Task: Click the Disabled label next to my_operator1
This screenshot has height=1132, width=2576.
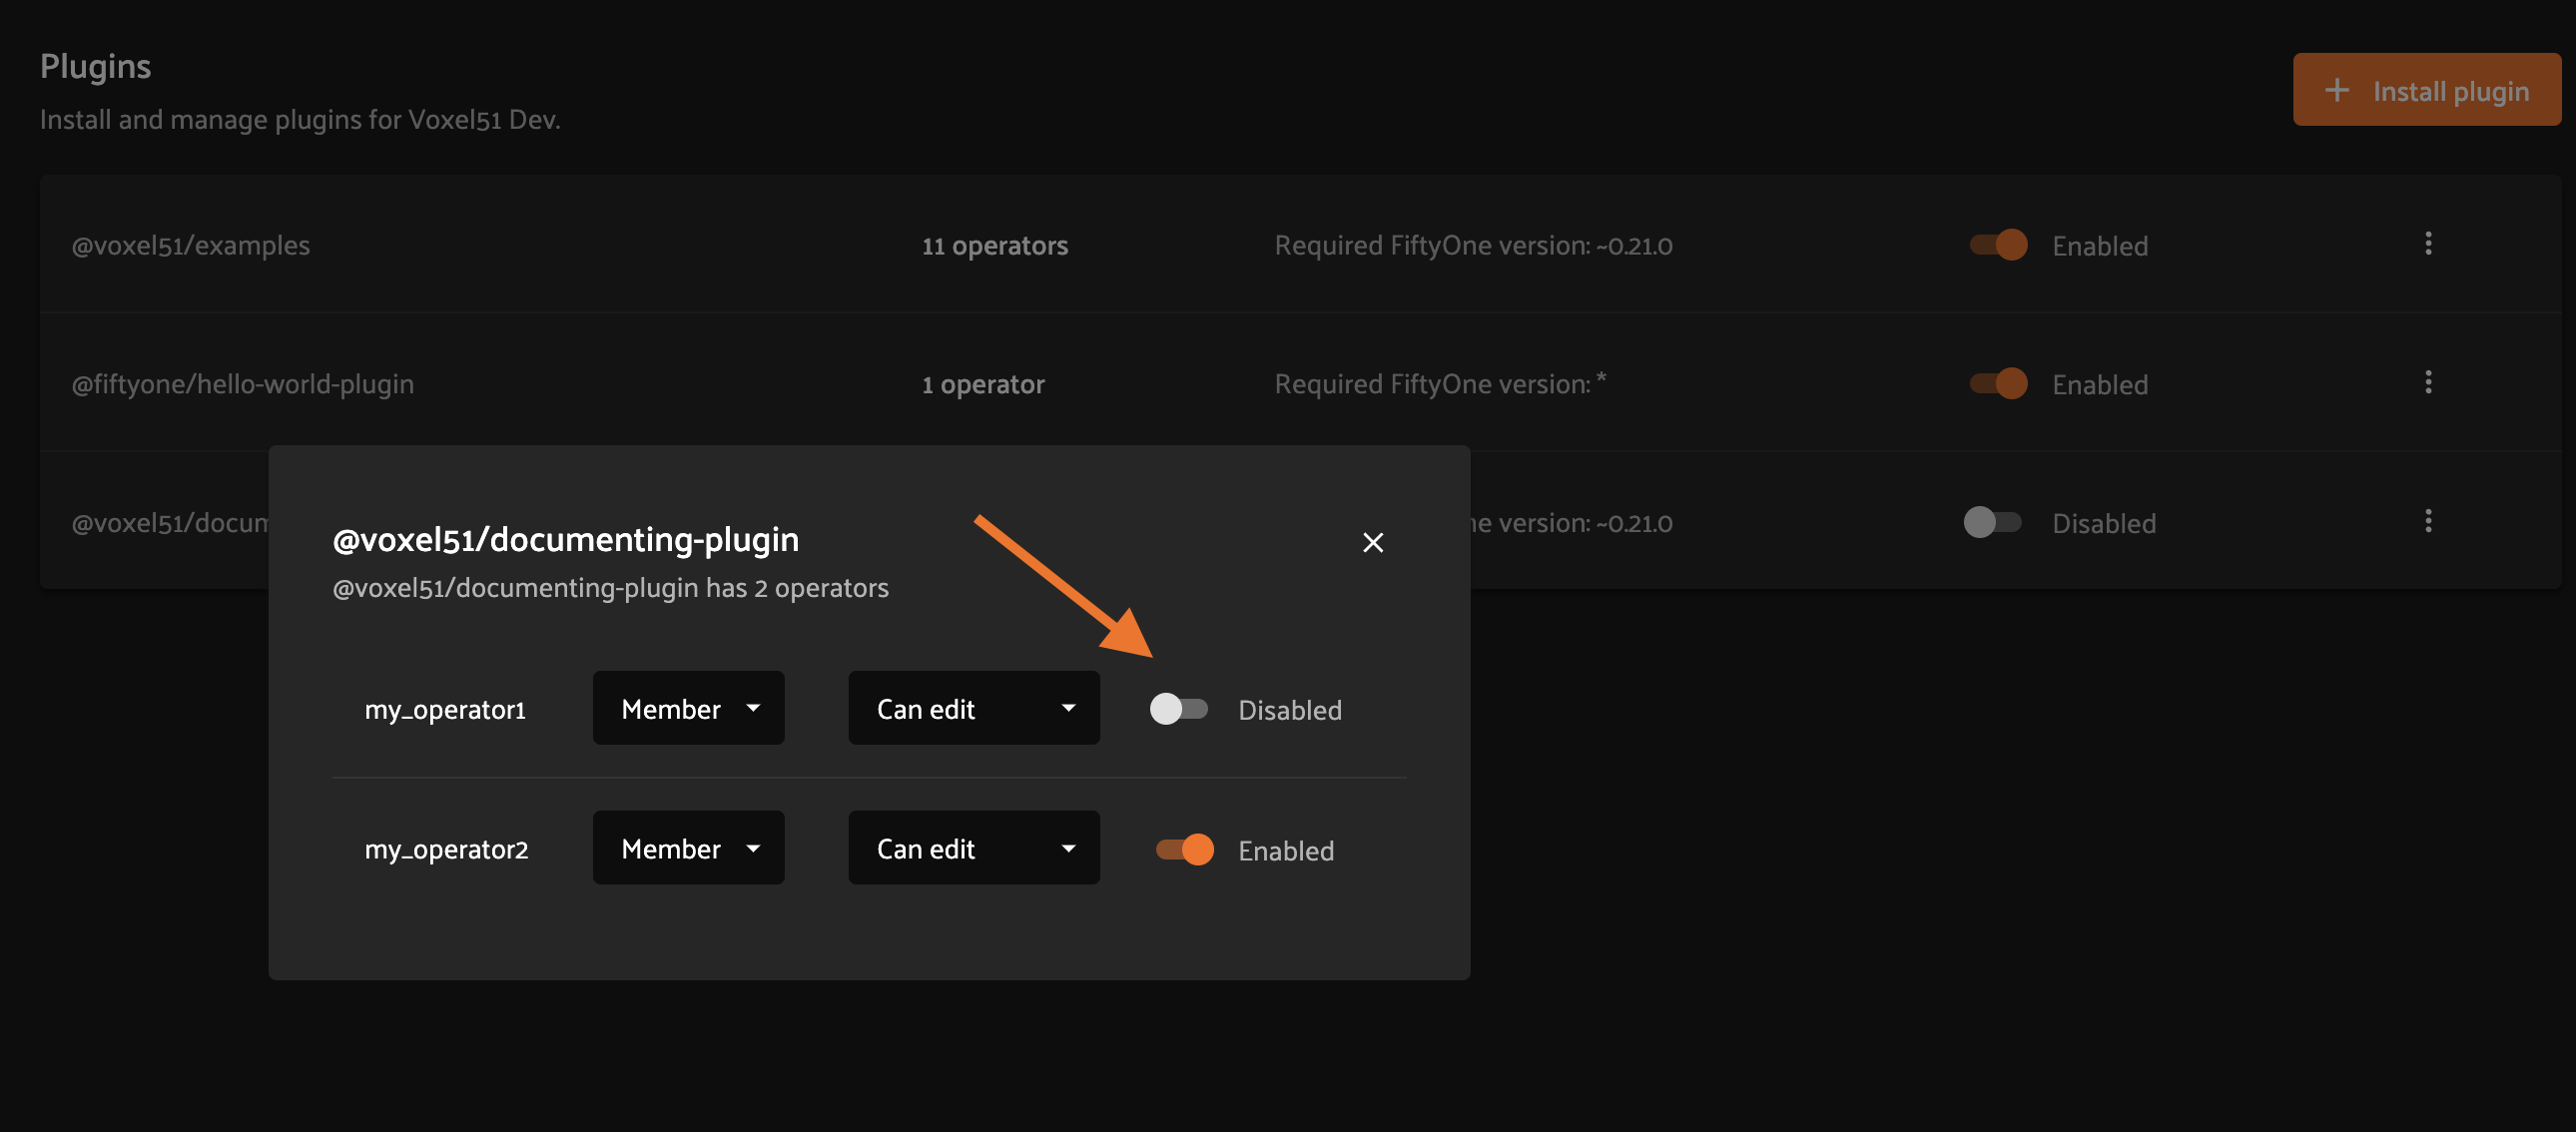Action: click(x=1290, y=710)
